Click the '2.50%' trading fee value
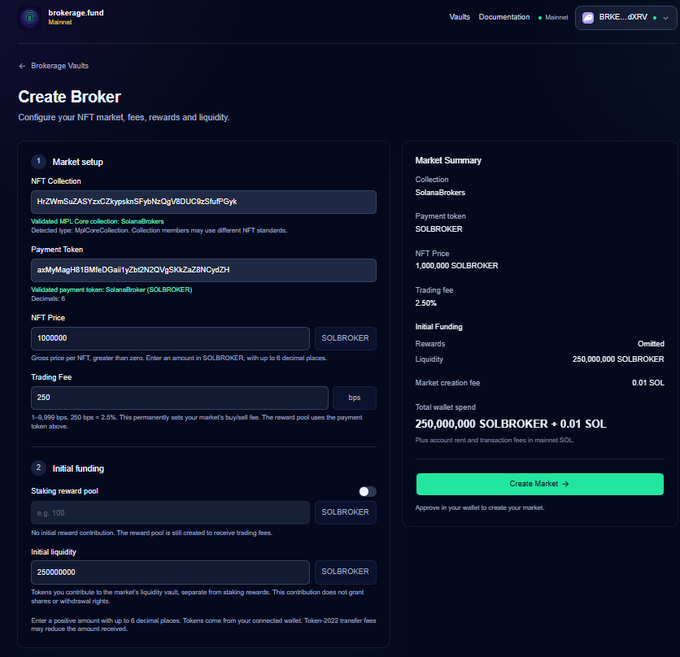Screen dimensions: 680x657 pos(426,303)
